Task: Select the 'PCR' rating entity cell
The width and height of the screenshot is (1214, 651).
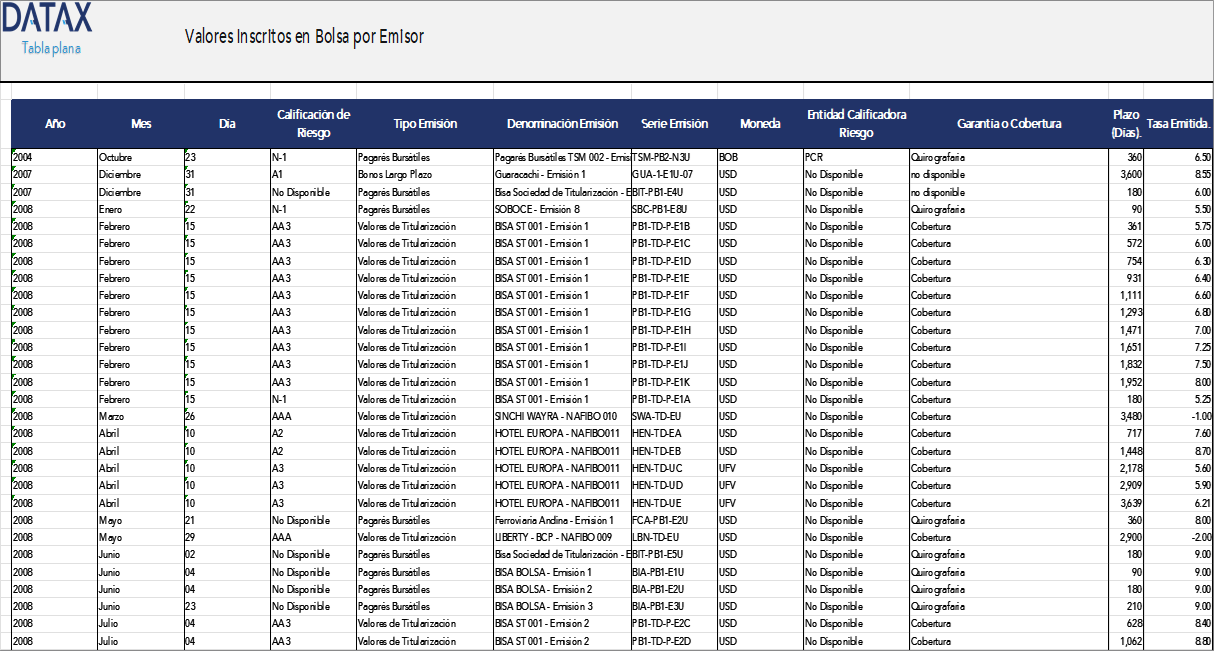Action: (x=813, y=157)
